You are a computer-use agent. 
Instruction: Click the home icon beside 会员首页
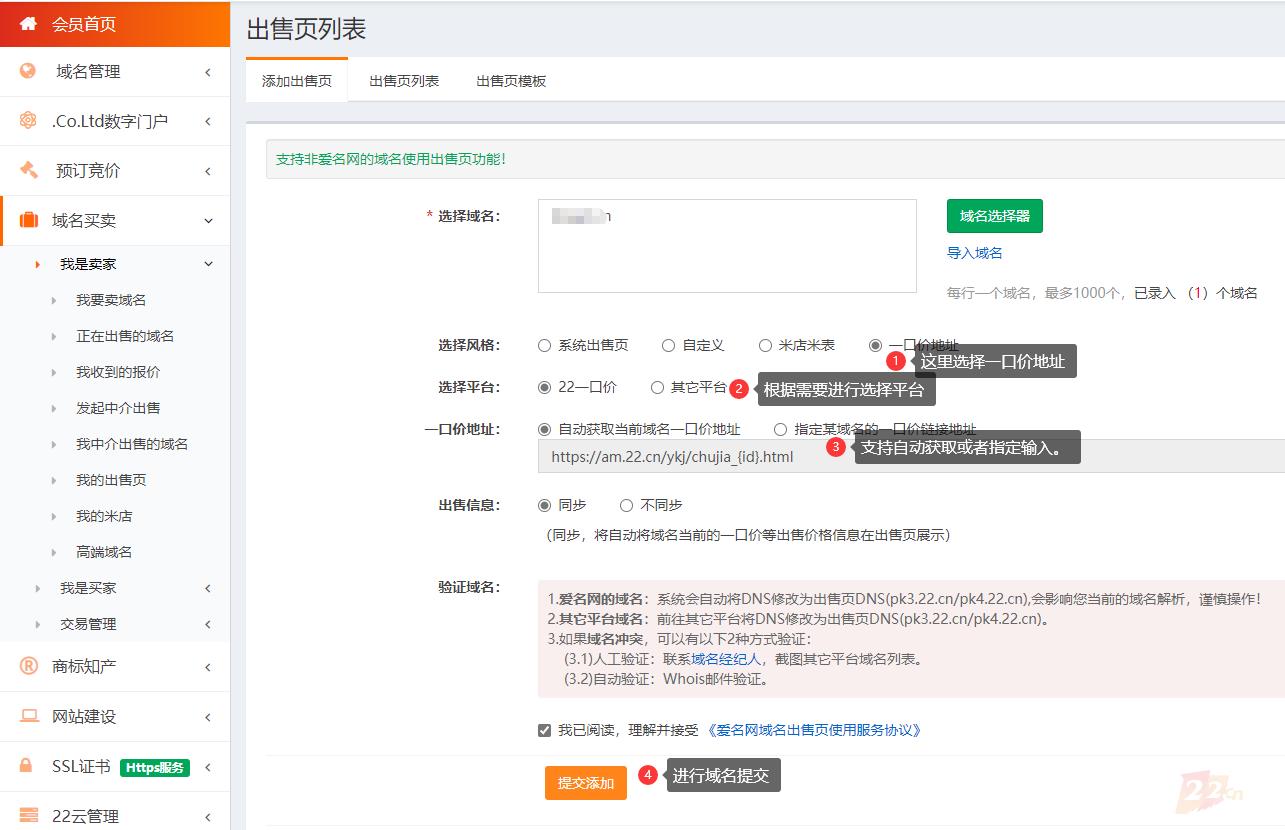coord(28,24)
